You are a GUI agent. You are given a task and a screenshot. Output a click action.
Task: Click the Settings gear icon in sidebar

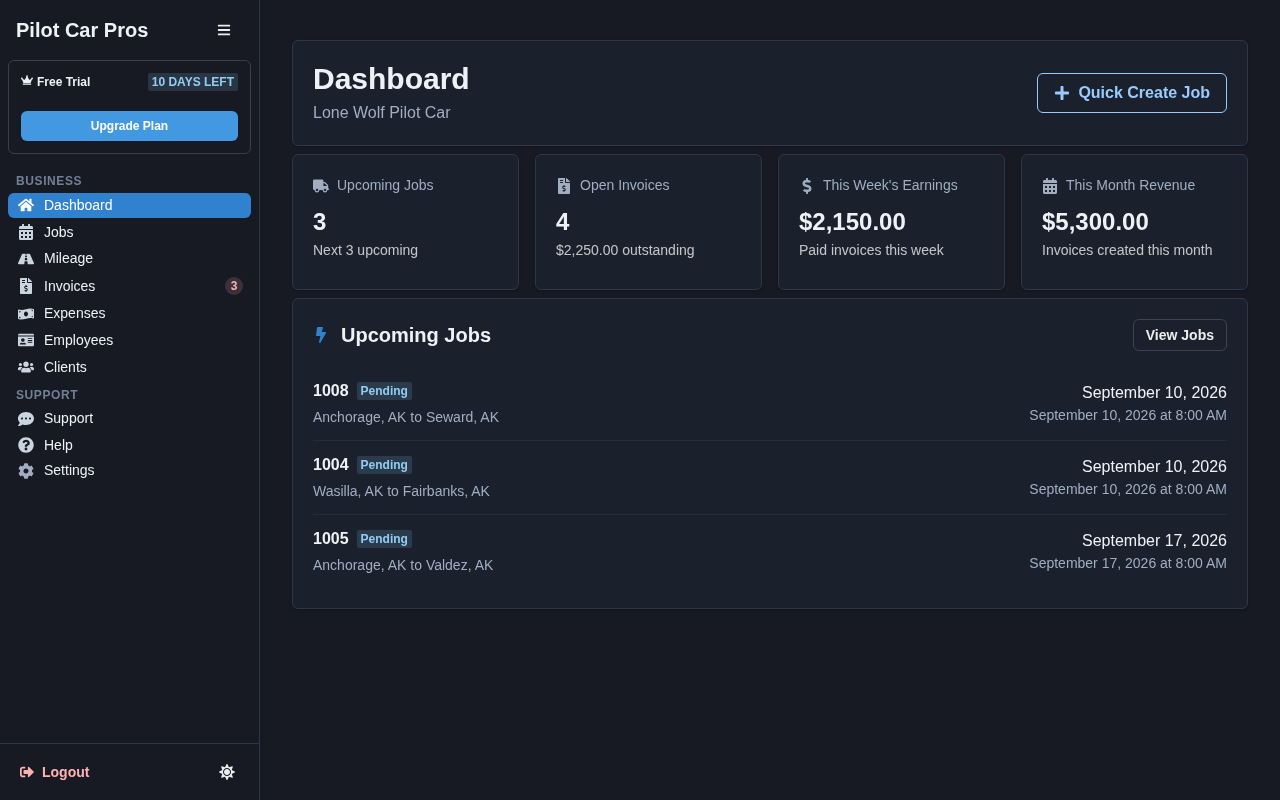(x=26, y=470)
